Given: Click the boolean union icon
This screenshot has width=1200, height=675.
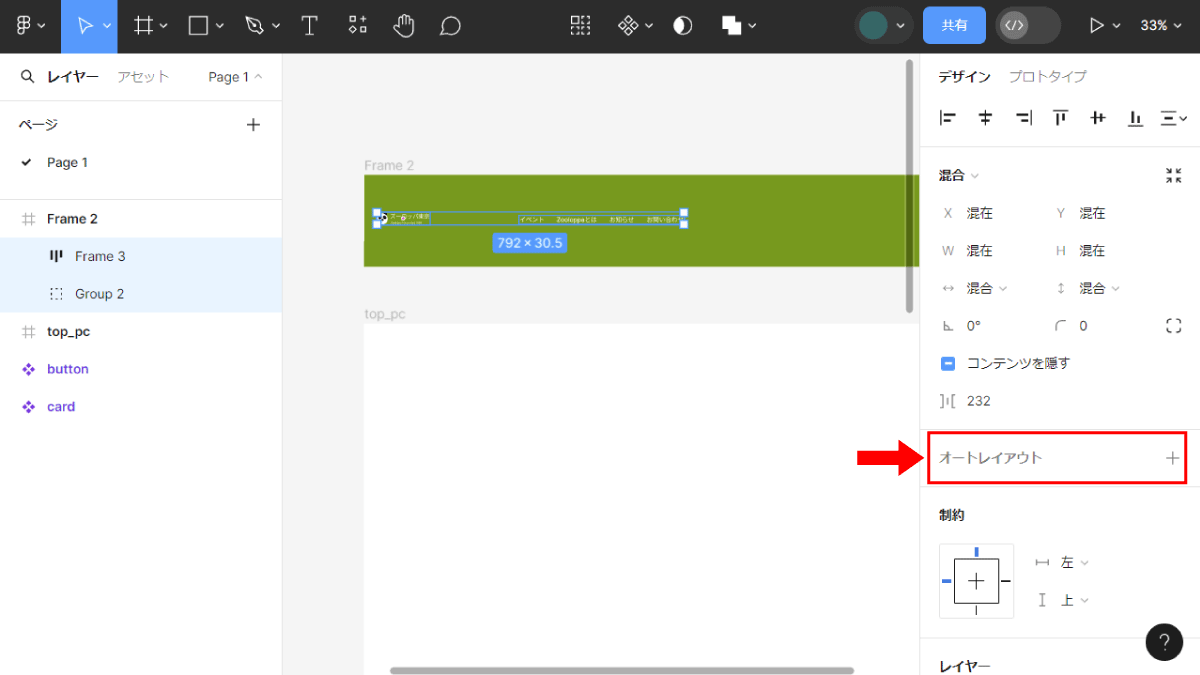Looking at the screenshot, I should (x=732, y=26).
